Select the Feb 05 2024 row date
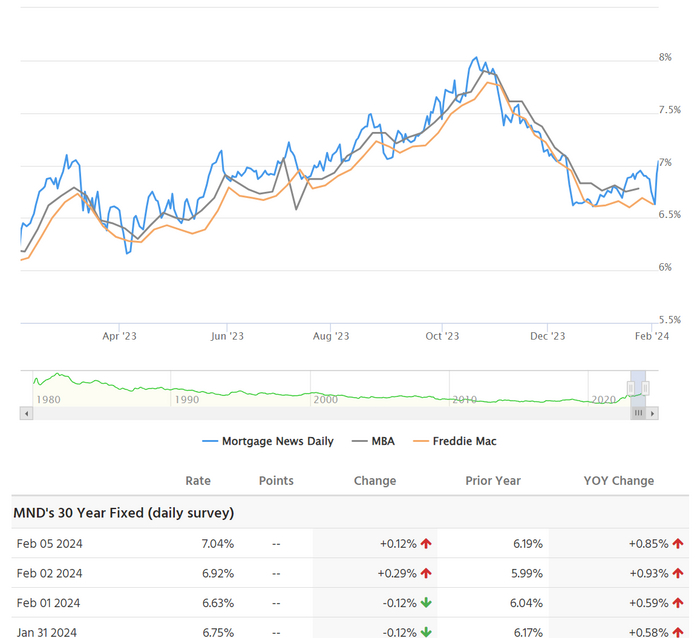 click(48, 544)
